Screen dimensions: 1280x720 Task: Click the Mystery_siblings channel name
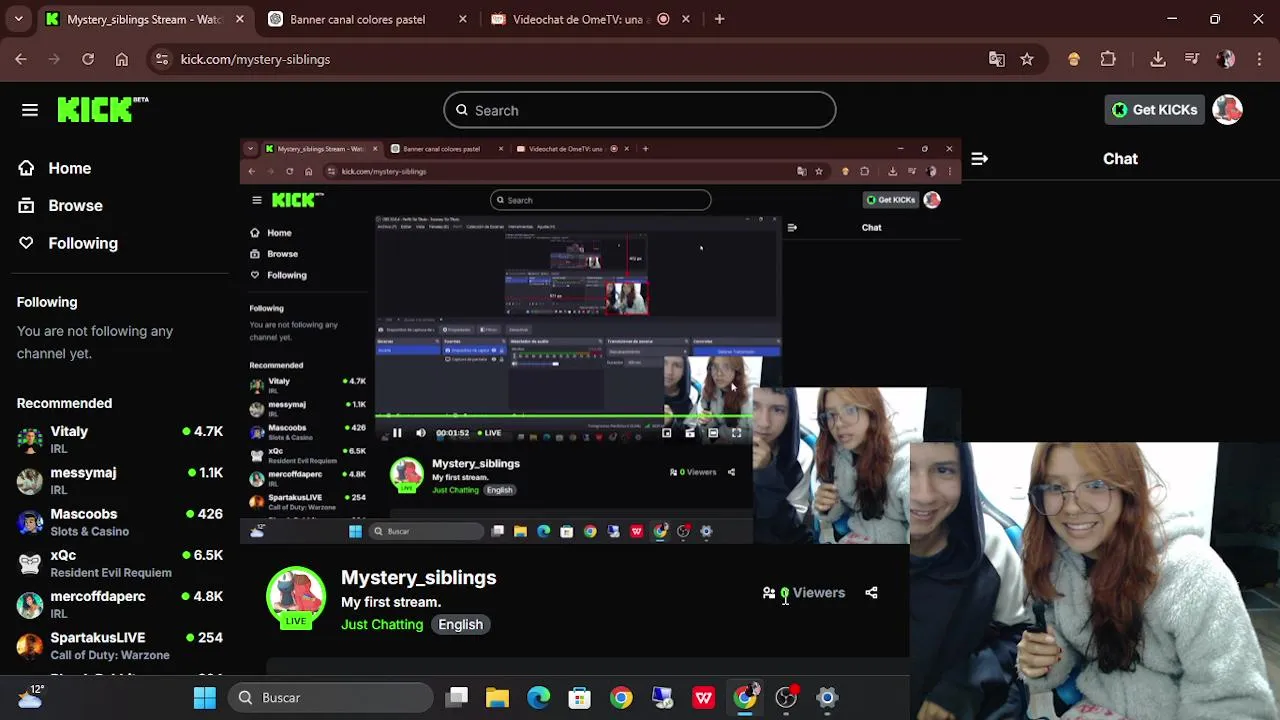coord(418,577)
